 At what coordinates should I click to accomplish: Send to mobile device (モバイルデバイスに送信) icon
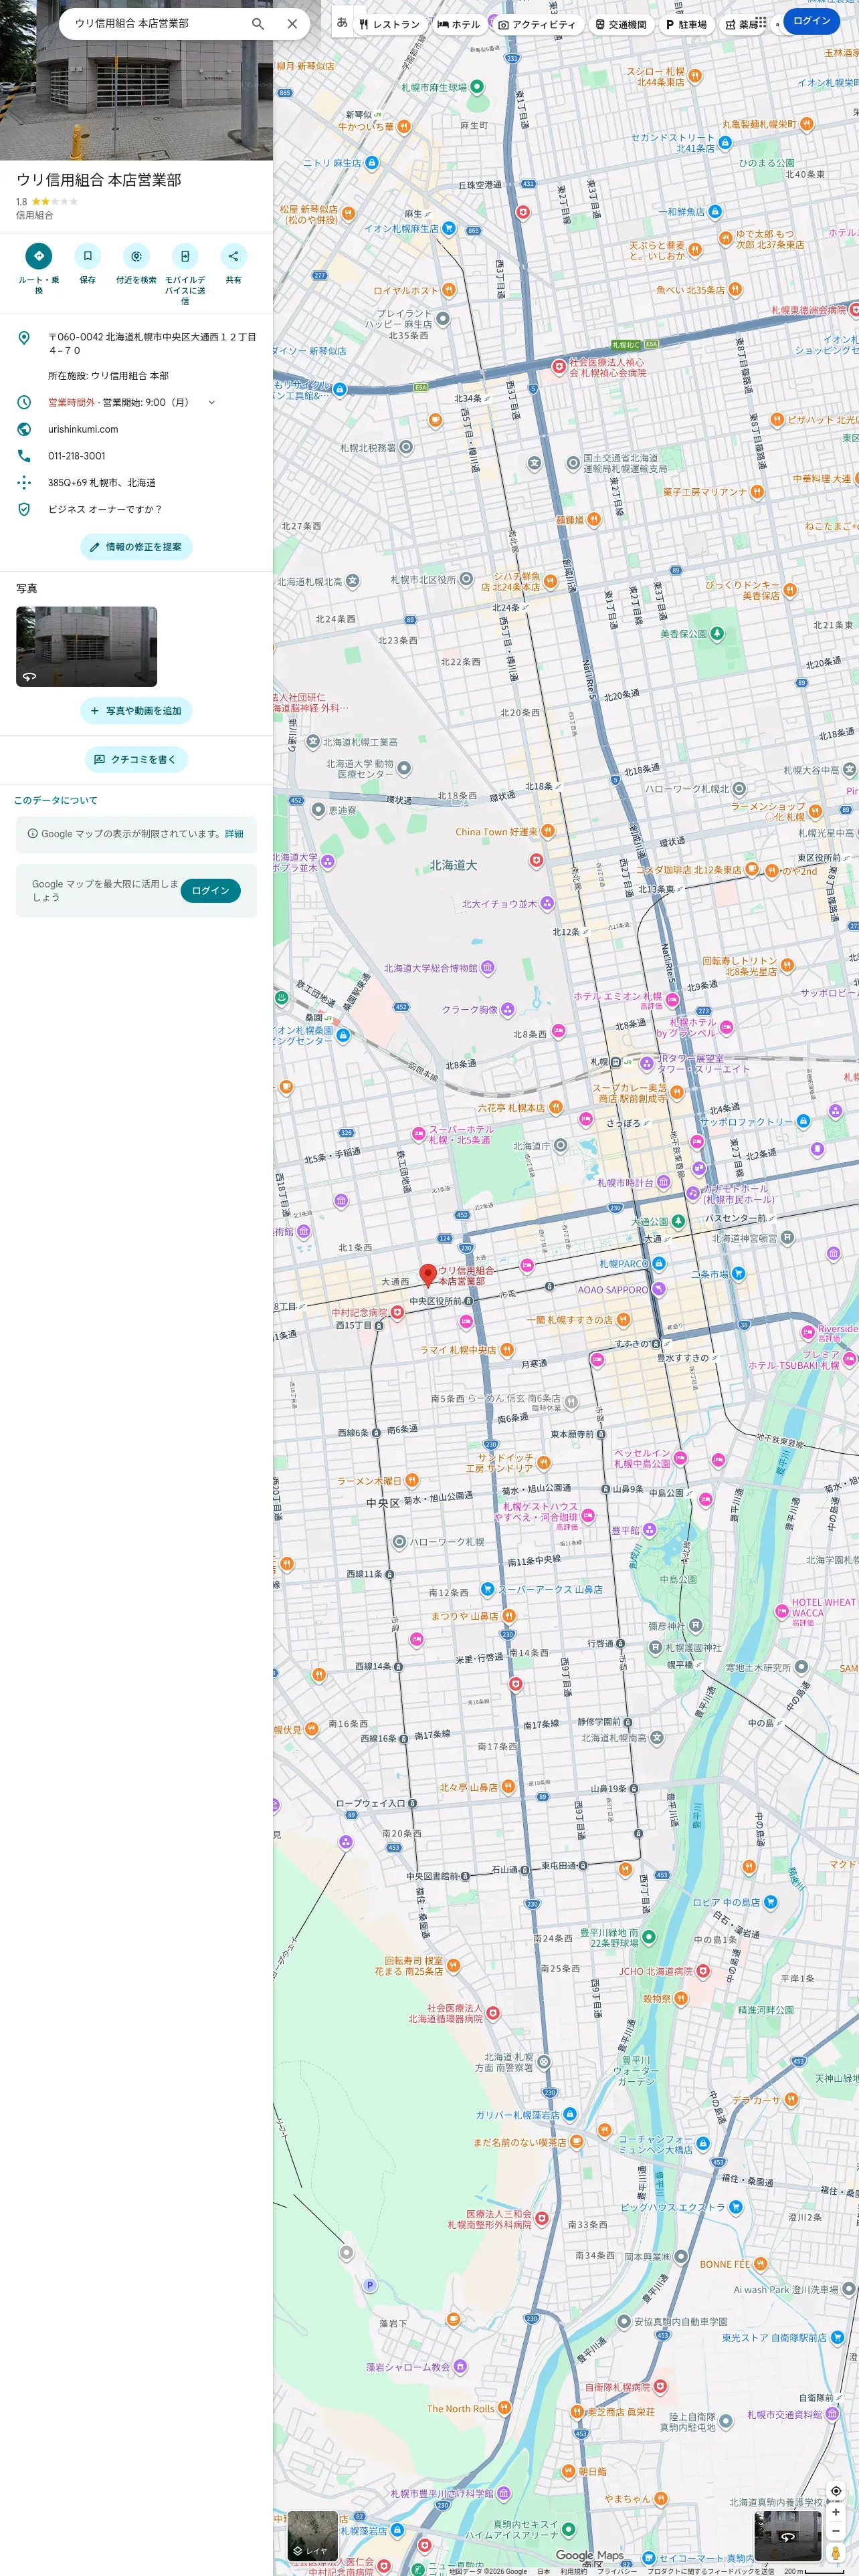coord(185,256)
